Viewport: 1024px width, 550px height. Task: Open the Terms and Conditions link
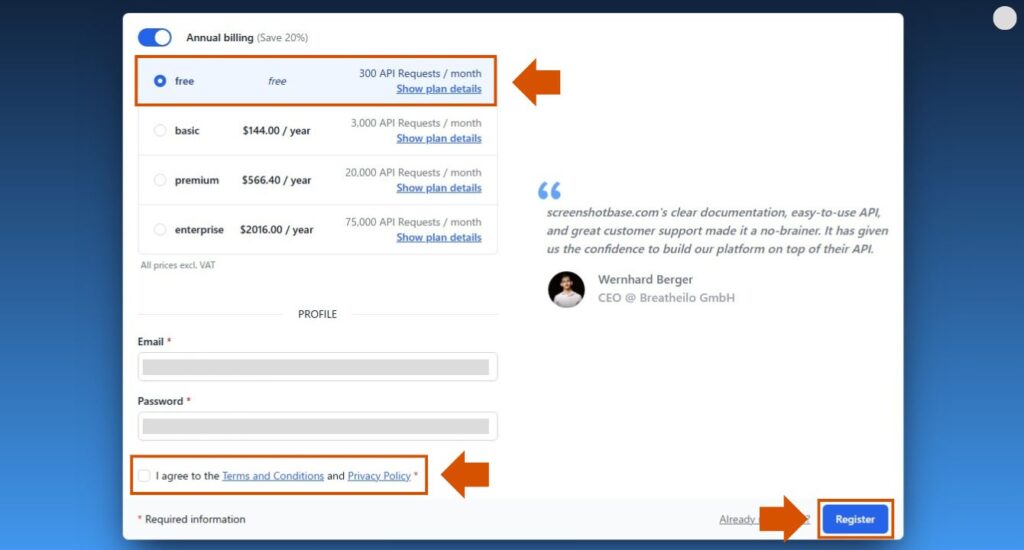[273, 476]
